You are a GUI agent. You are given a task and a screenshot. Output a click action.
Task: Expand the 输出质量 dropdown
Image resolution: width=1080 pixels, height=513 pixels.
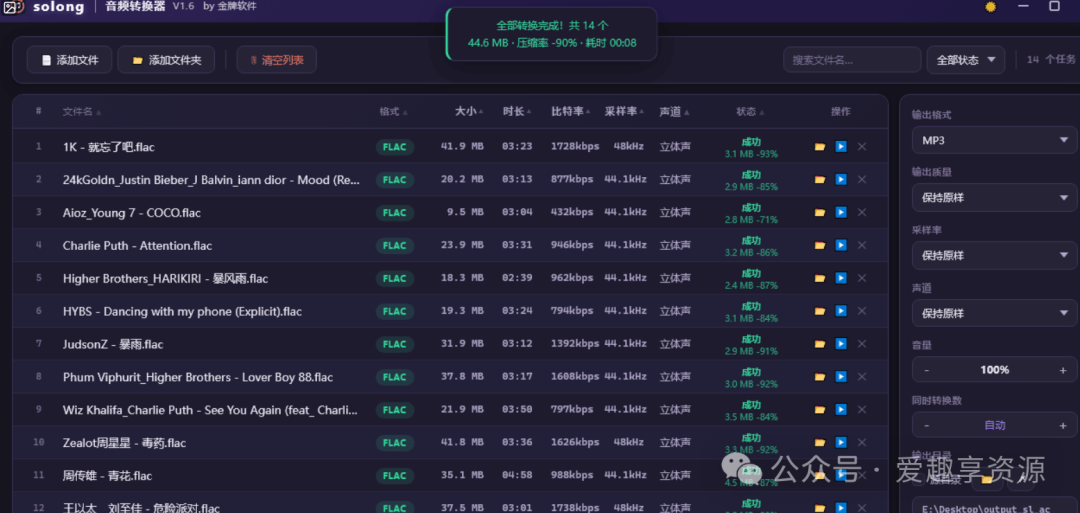994,198
